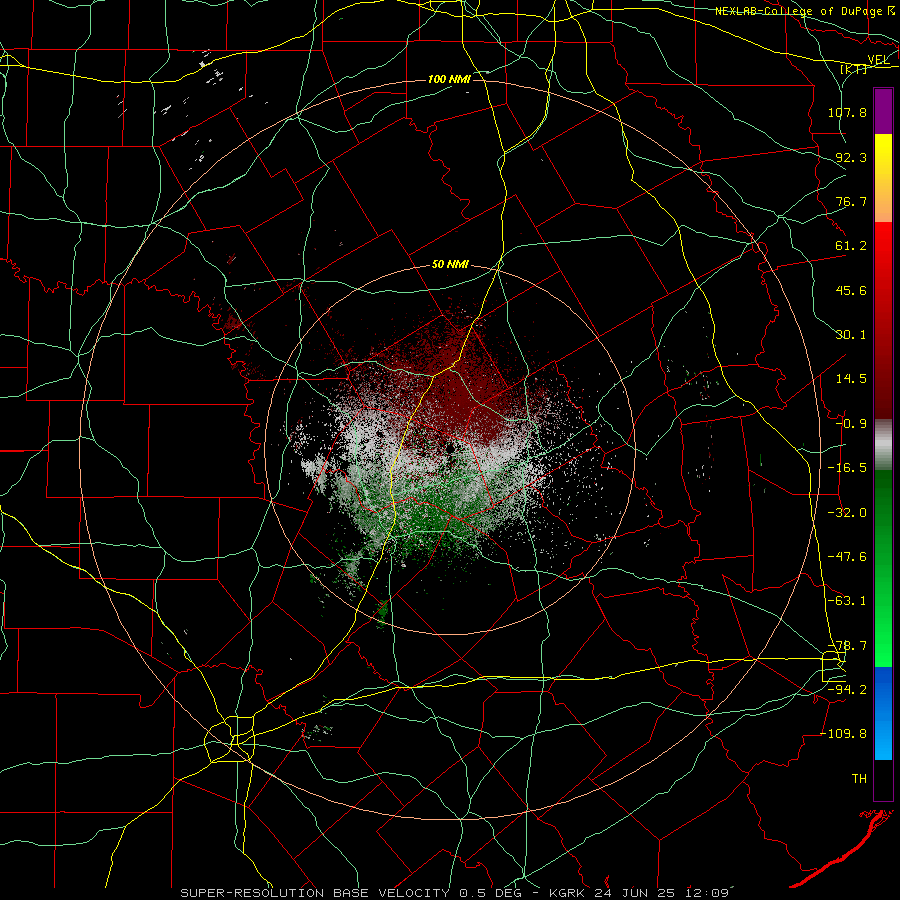Click the -63.1 value on velocity scale

(847, 601)
